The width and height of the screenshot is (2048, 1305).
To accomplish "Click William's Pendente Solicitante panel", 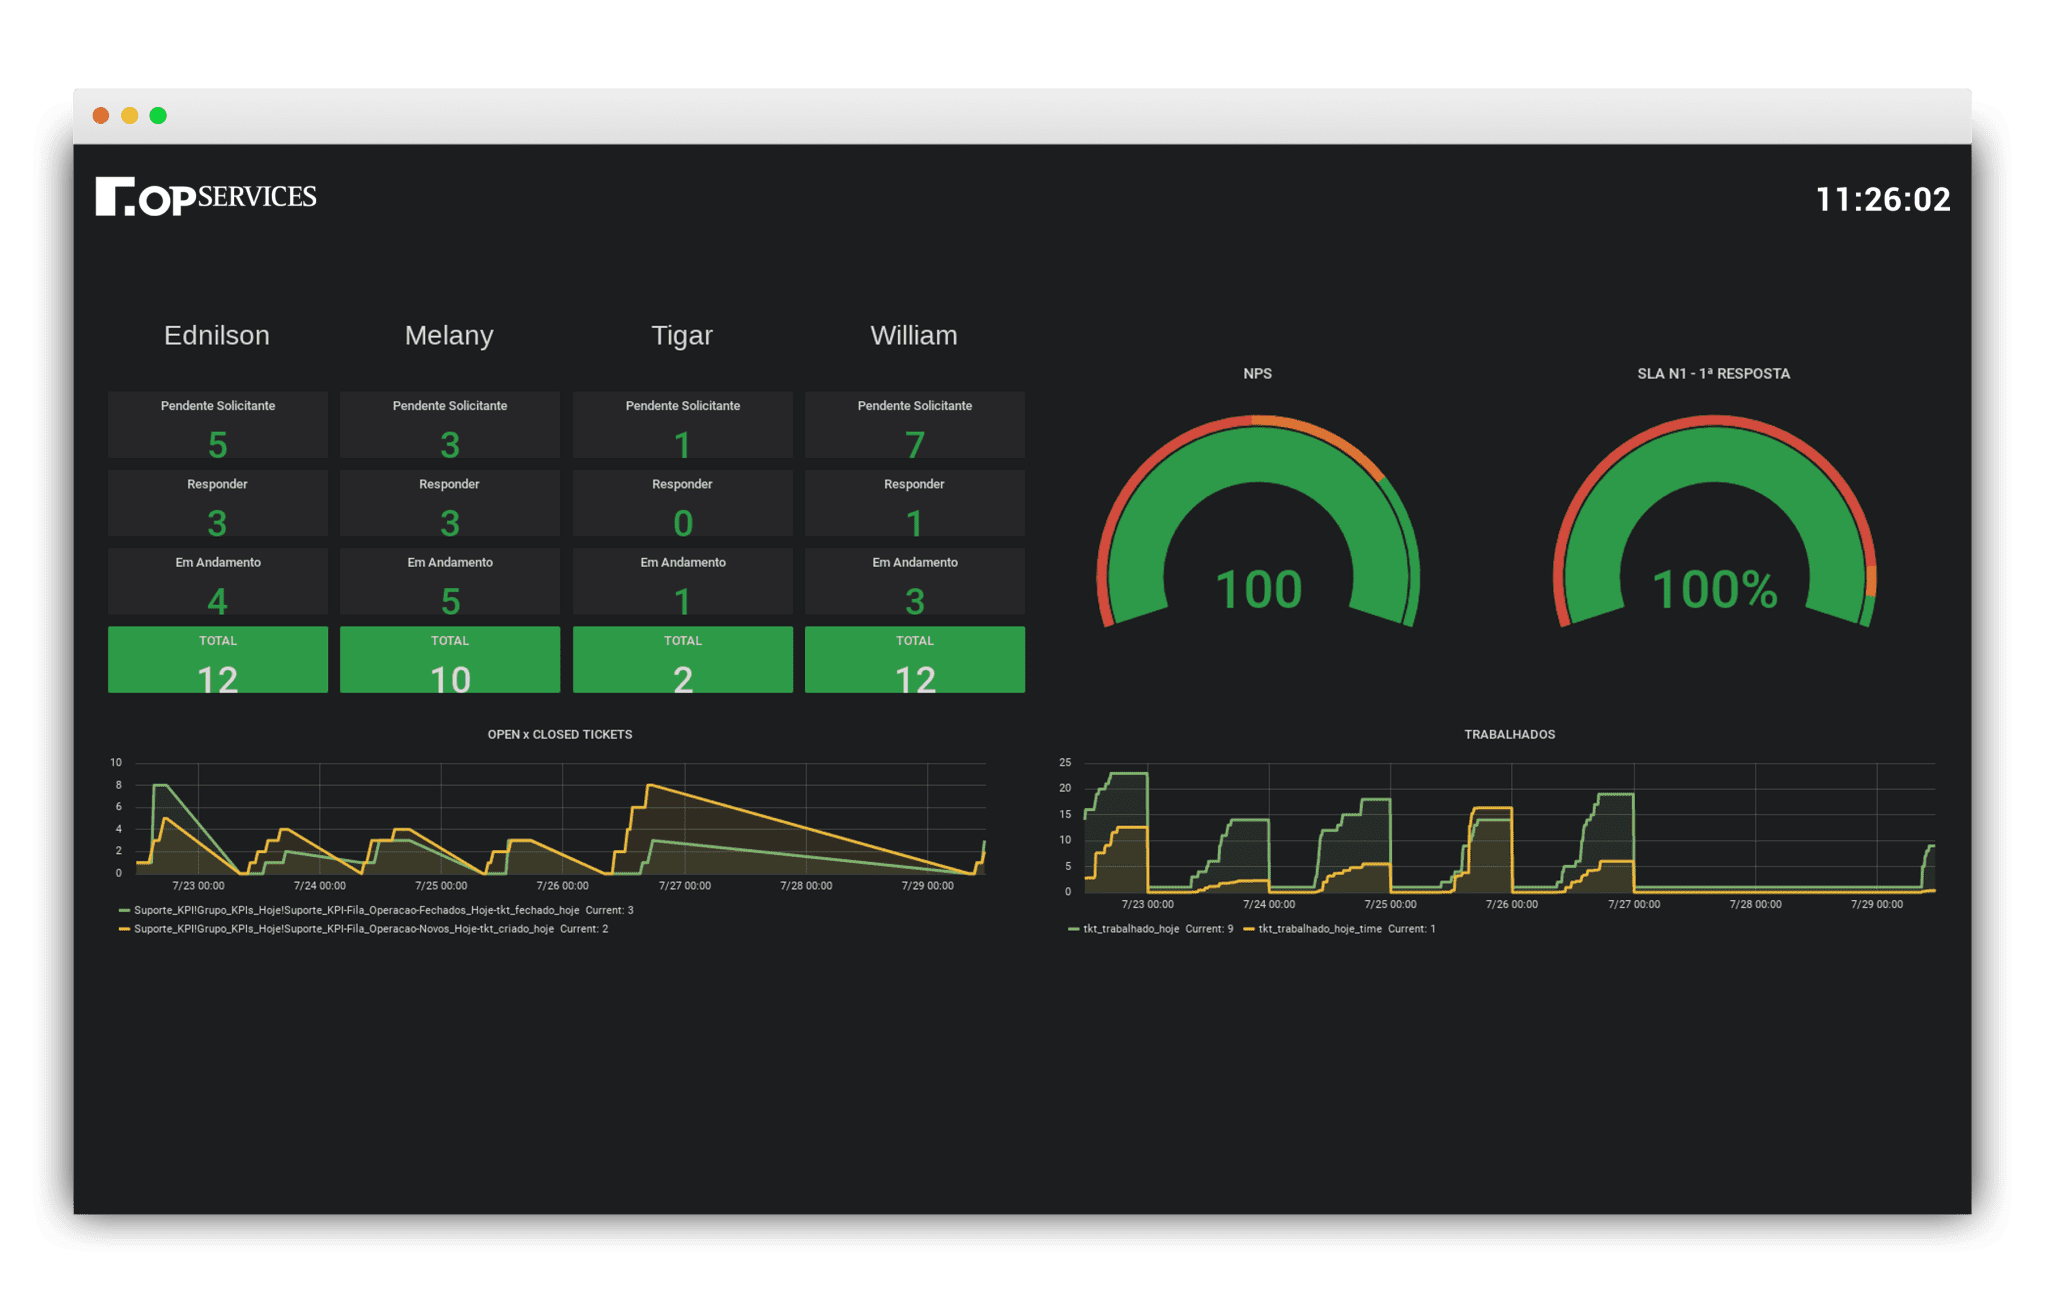I will pos(914,425).
